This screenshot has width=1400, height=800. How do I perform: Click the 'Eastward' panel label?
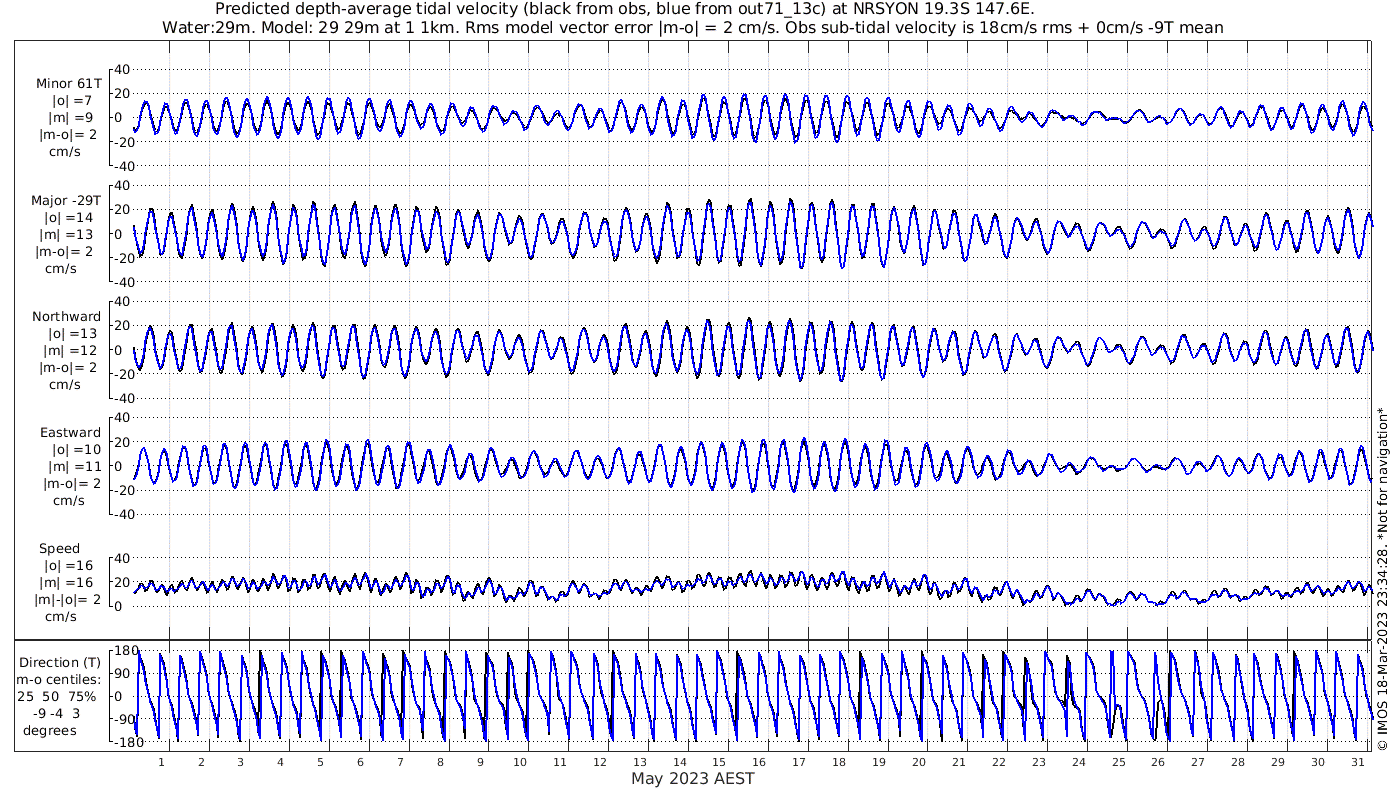point(70,432)
